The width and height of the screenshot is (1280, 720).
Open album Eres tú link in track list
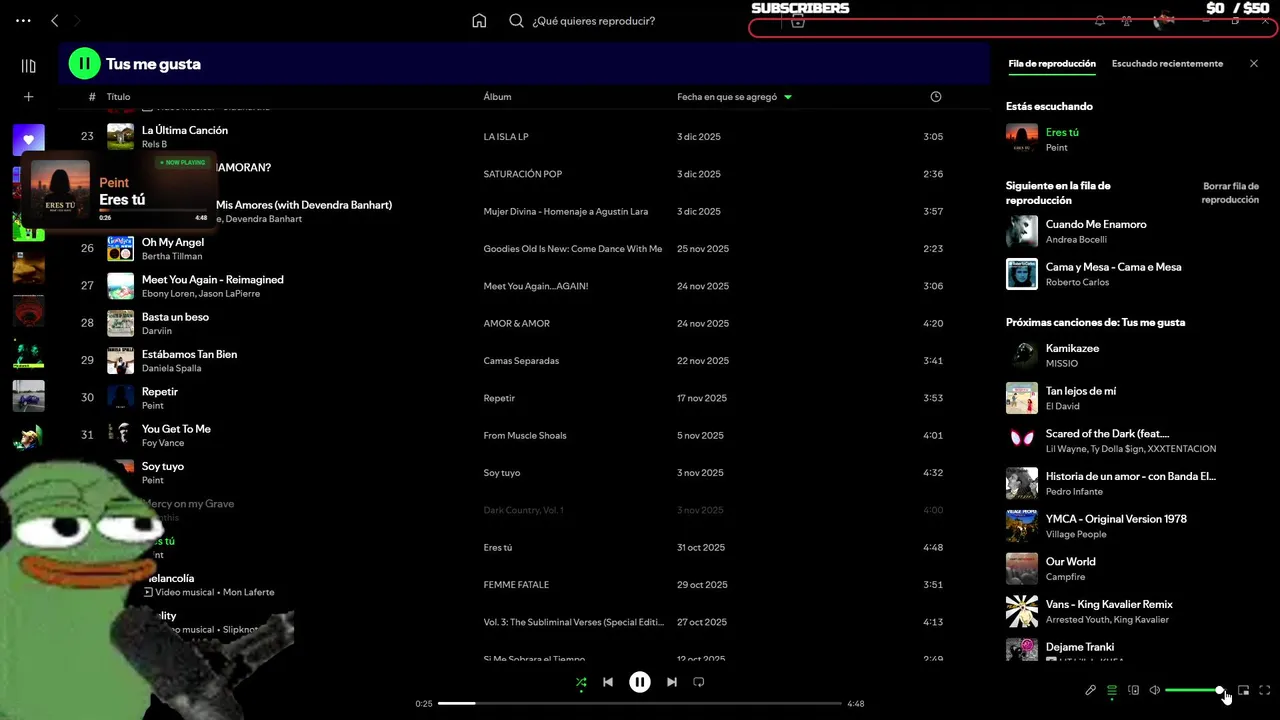497,548
